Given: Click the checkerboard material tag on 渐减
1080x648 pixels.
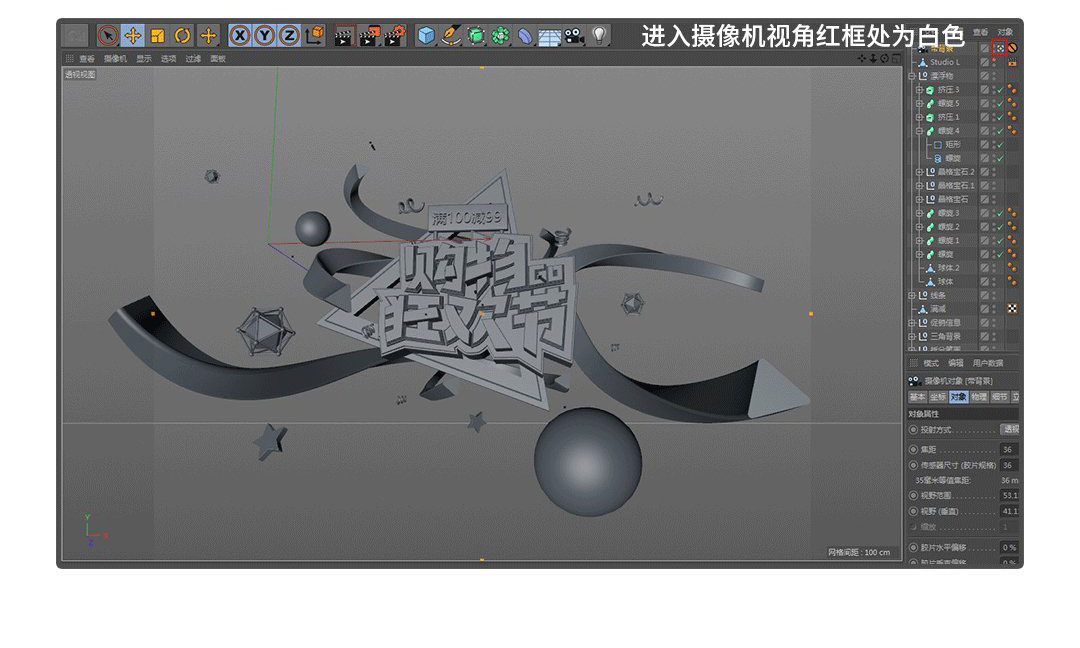Looking at the screenshot, I should click(1012, 309).
